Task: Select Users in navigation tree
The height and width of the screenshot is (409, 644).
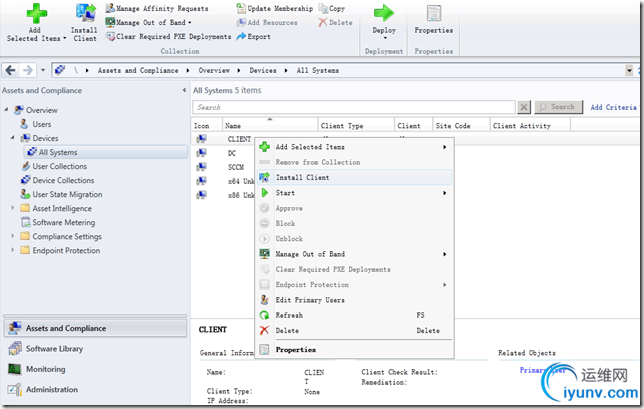Action: 41,124
